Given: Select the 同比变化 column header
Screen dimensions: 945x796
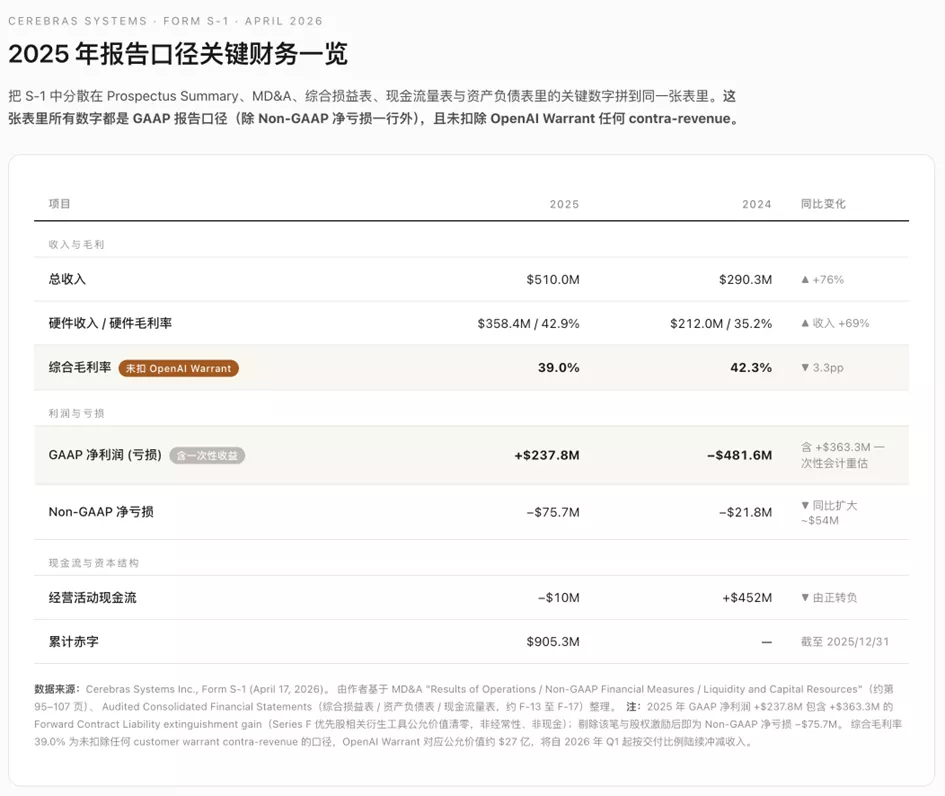Looking at the screenshot, I should (x=823, y=204).
